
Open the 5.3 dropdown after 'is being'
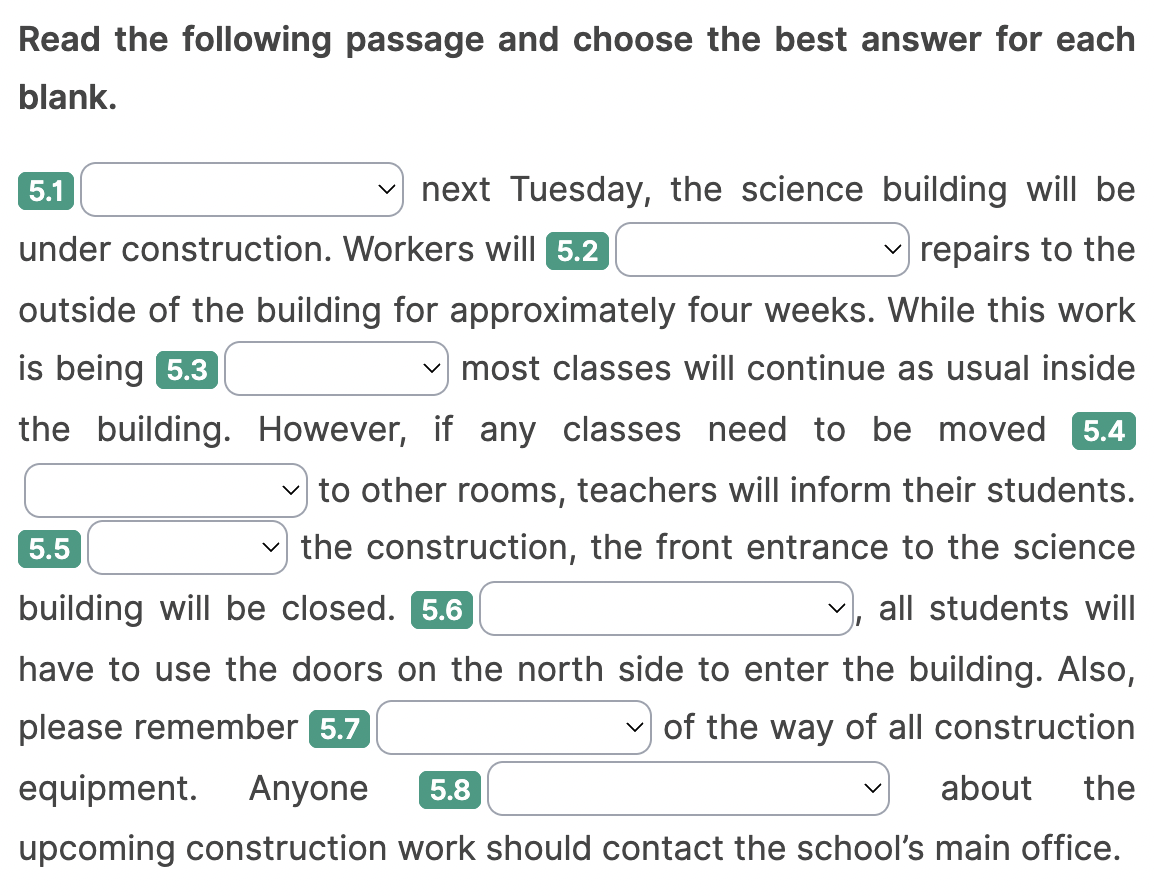point(337,369)
